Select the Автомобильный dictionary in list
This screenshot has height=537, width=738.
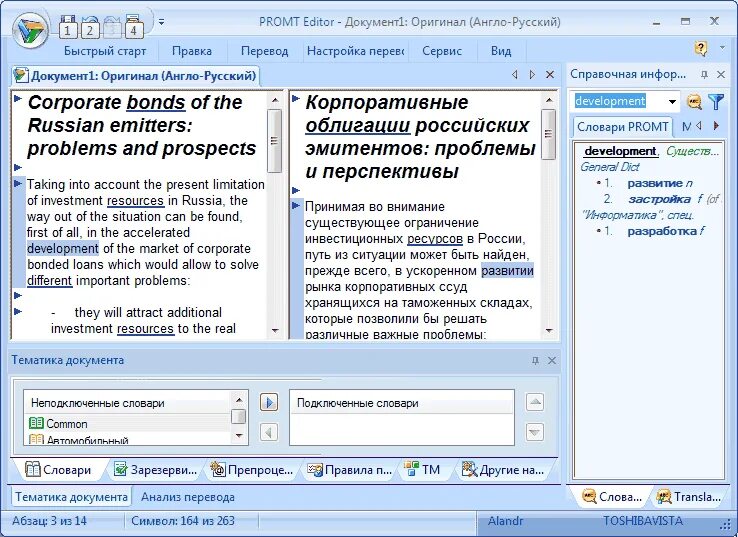pyautogui.click(x=128, y=440)
